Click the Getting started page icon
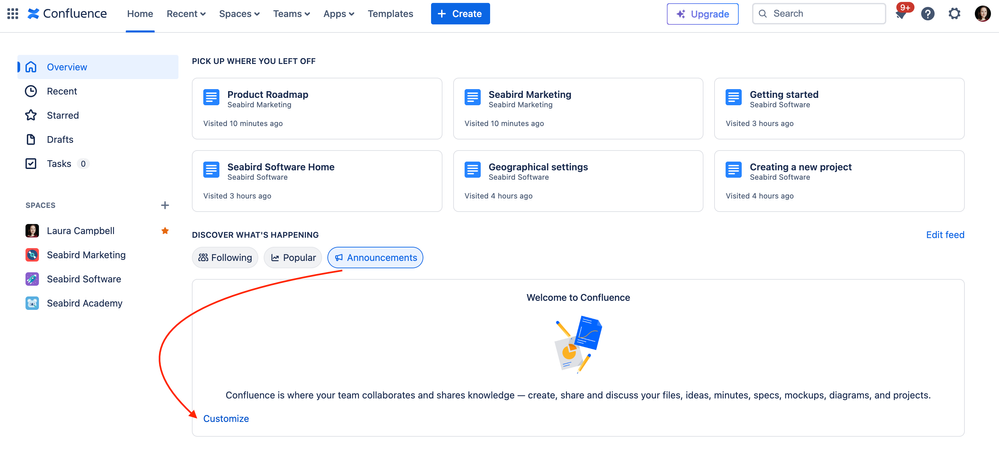Image resolution: width=999 pixels, height=452 pixels. [x=733, y=98]
